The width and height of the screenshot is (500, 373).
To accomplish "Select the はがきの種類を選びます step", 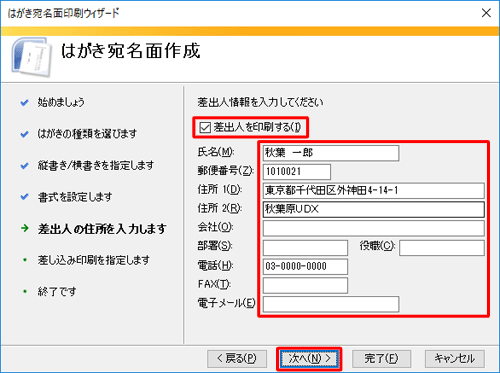I will coord(87,134).
